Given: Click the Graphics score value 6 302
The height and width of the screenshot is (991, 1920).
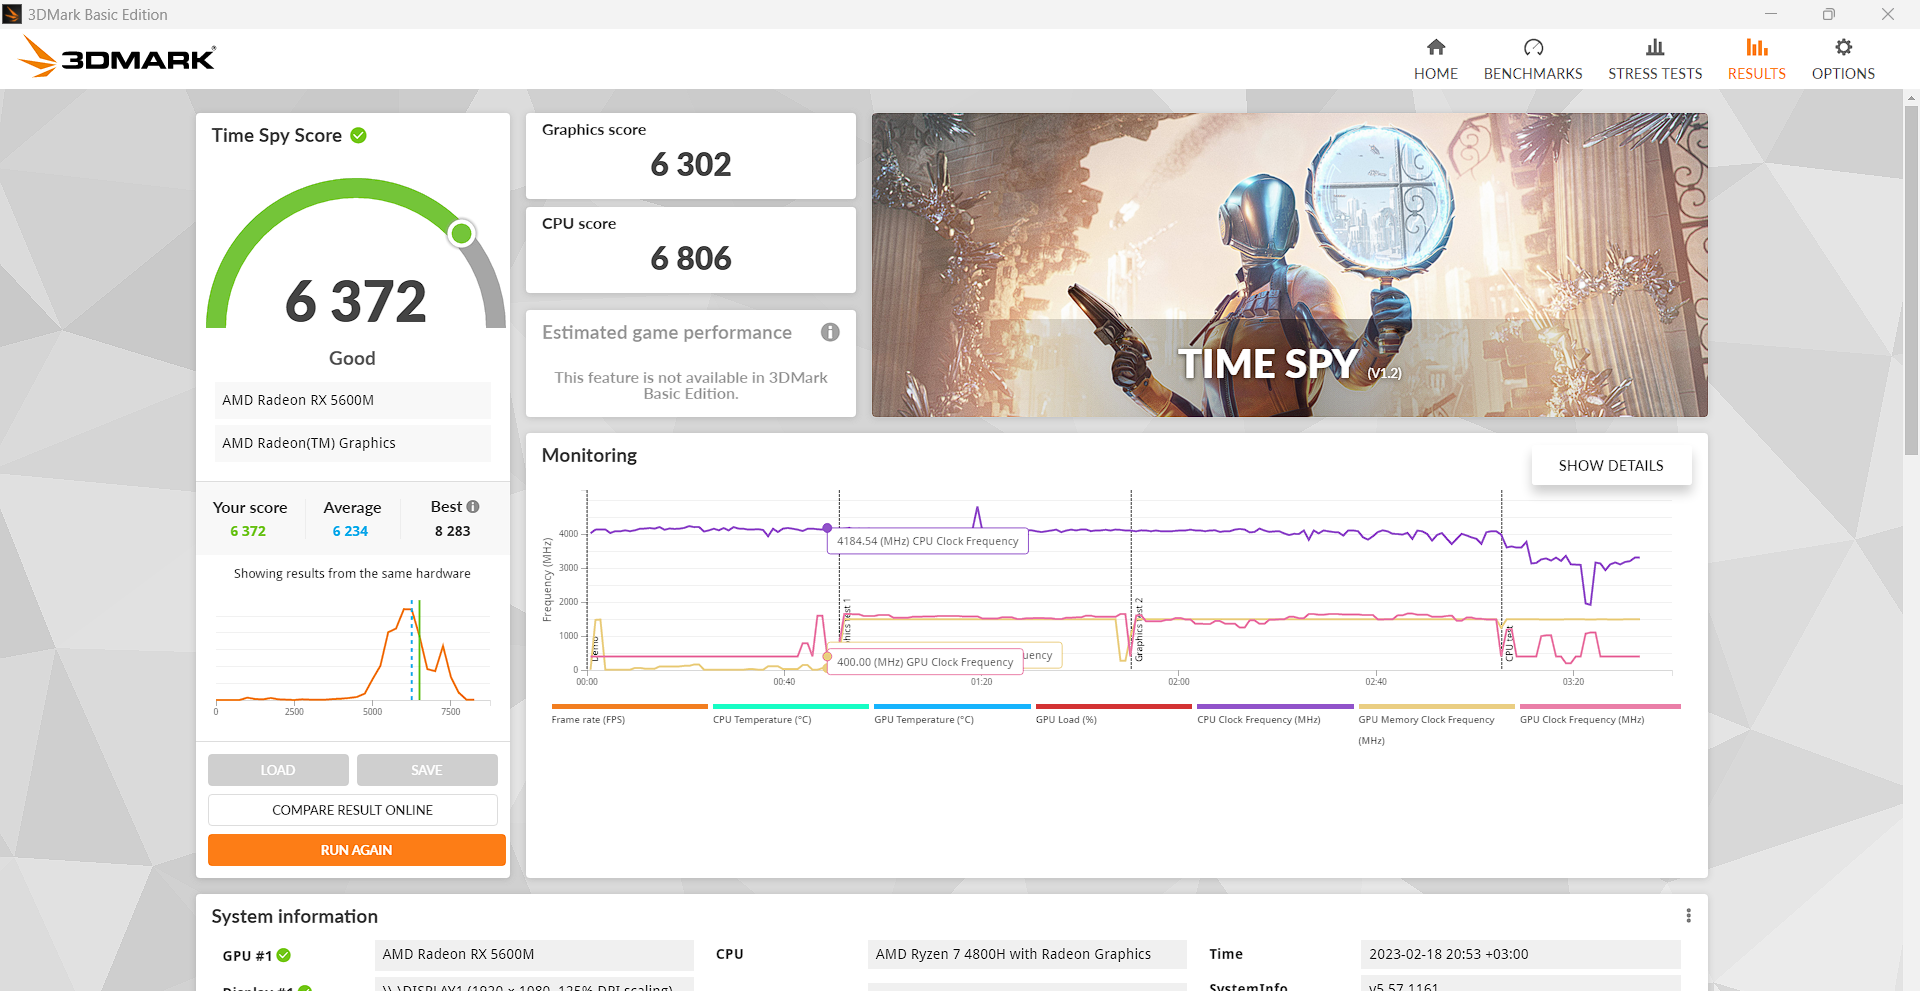Looking at the screenshot, I should 691,165.
